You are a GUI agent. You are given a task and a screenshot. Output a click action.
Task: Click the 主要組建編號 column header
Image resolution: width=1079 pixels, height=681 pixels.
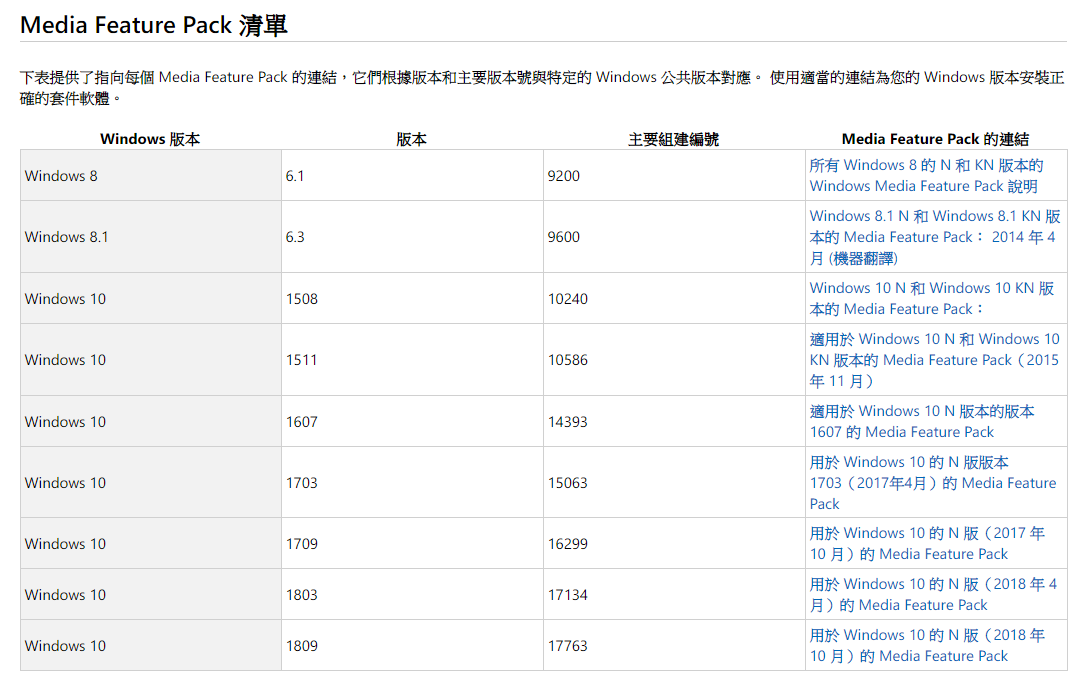click(674, 139)
